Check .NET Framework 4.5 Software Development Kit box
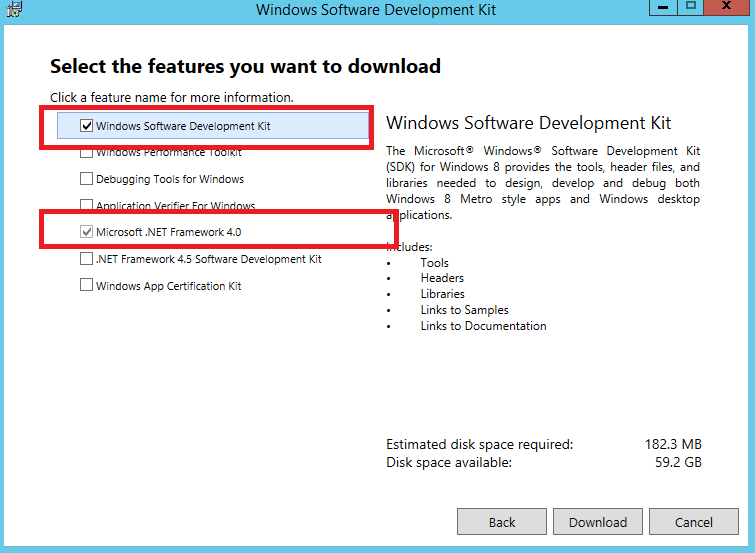 86,259
